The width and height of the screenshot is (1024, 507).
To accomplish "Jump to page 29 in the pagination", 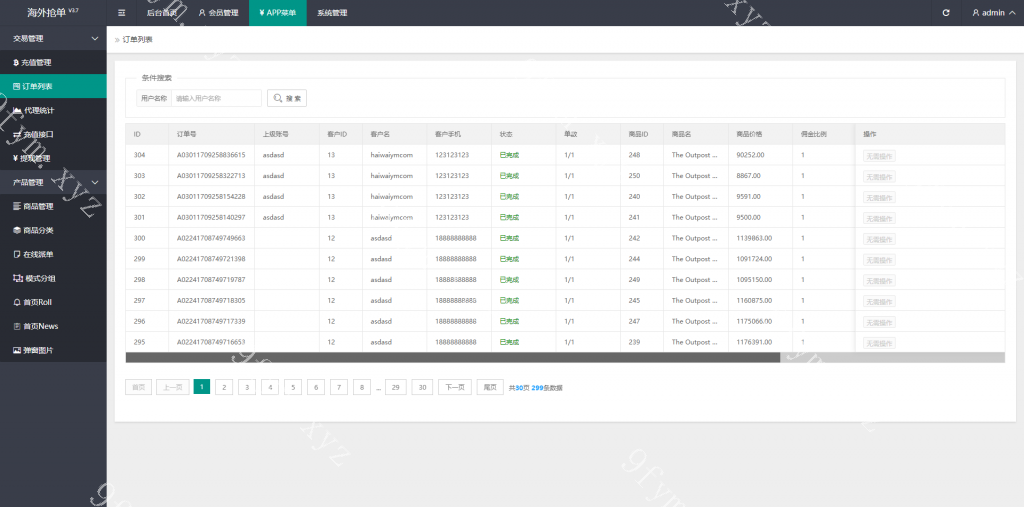I will (x=396, y=387).
